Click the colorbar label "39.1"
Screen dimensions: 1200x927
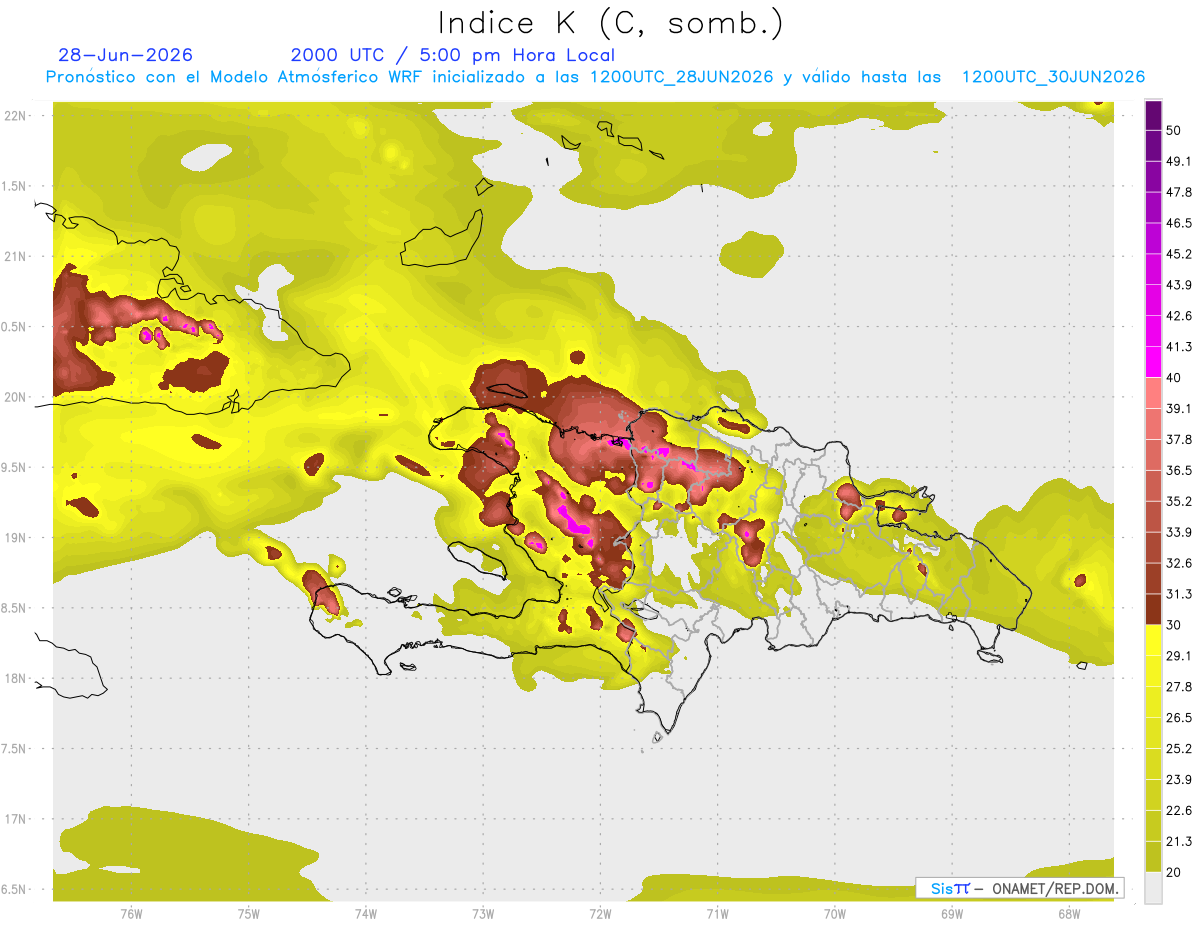coord(1179,408)
